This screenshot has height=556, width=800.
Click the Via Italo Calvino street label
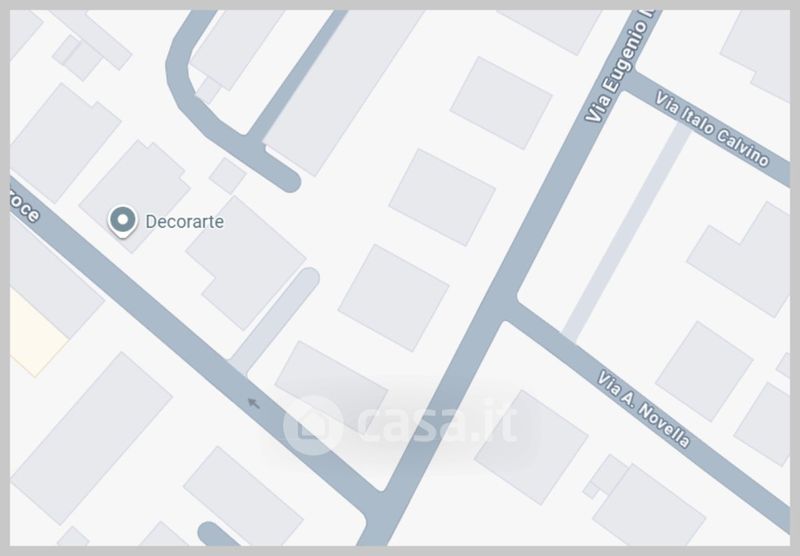point(712,129)
